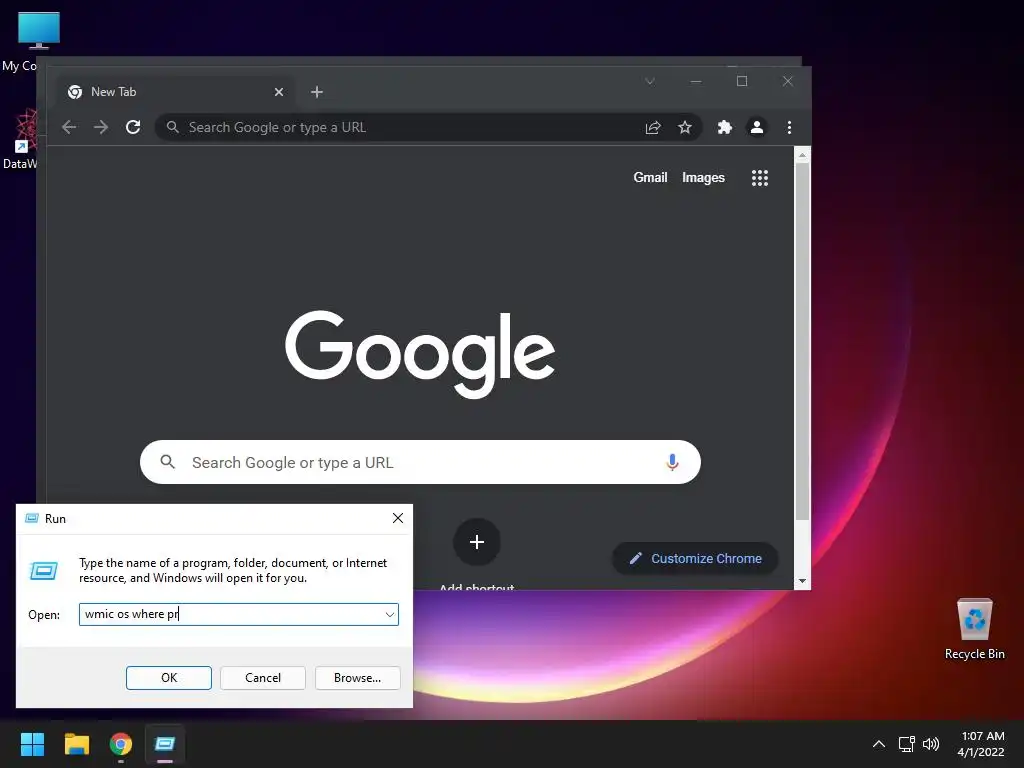Click scrollbar up arrow in Chrome
Image resolution: width=1024 pixels, height=768 pixels.
pyautogui.click(x=802, y=155)
